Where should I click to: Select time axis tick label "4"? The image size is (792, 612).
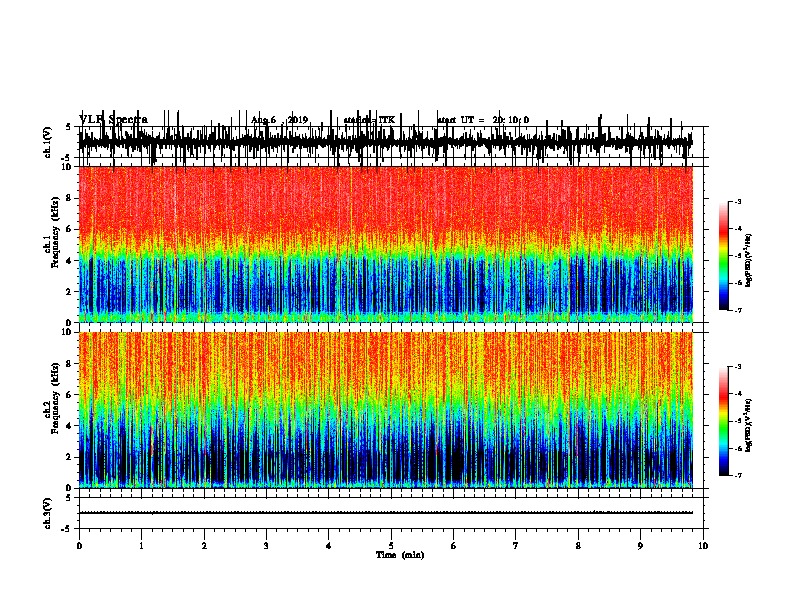pyautogui.click(x=329, y=546)
